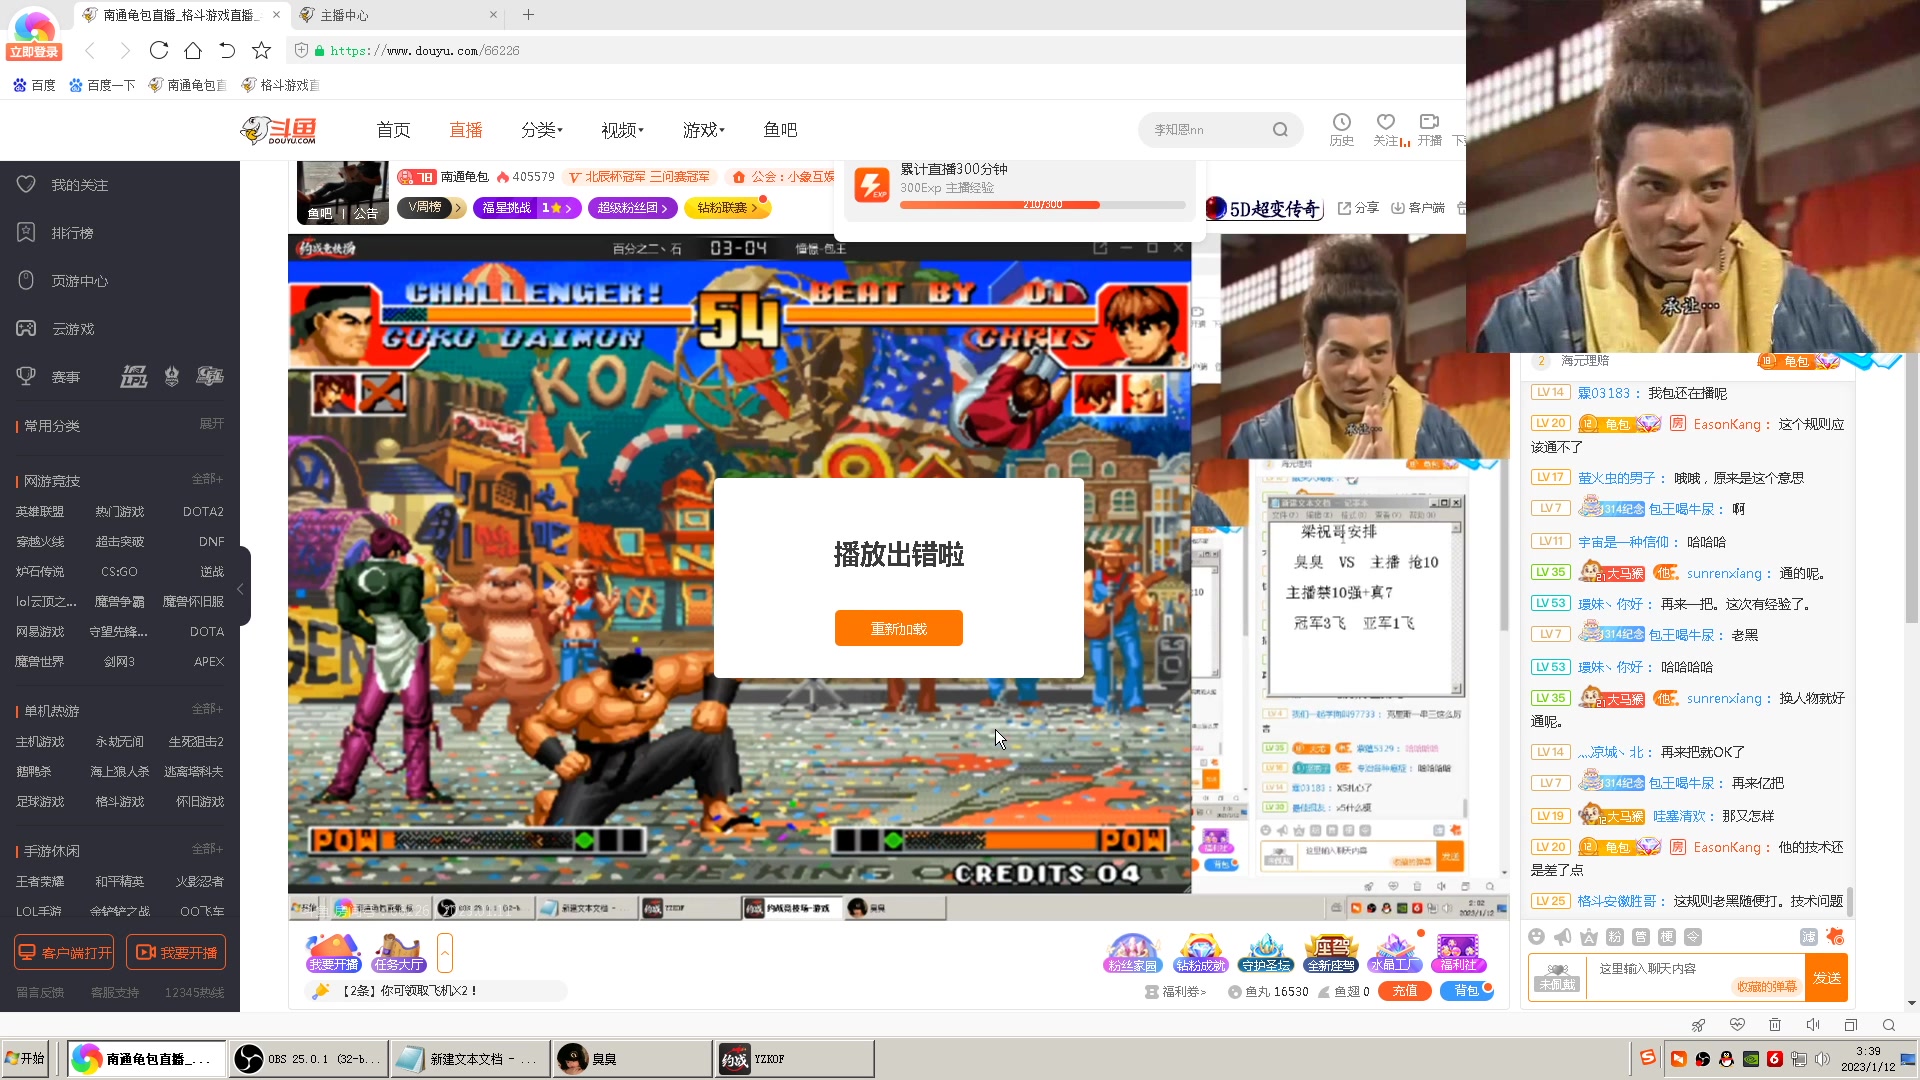The height and width of the screenshot is (1080, 1920).
Task: Switch to the 主播中心 browser tab
Action: pos(398,15)
